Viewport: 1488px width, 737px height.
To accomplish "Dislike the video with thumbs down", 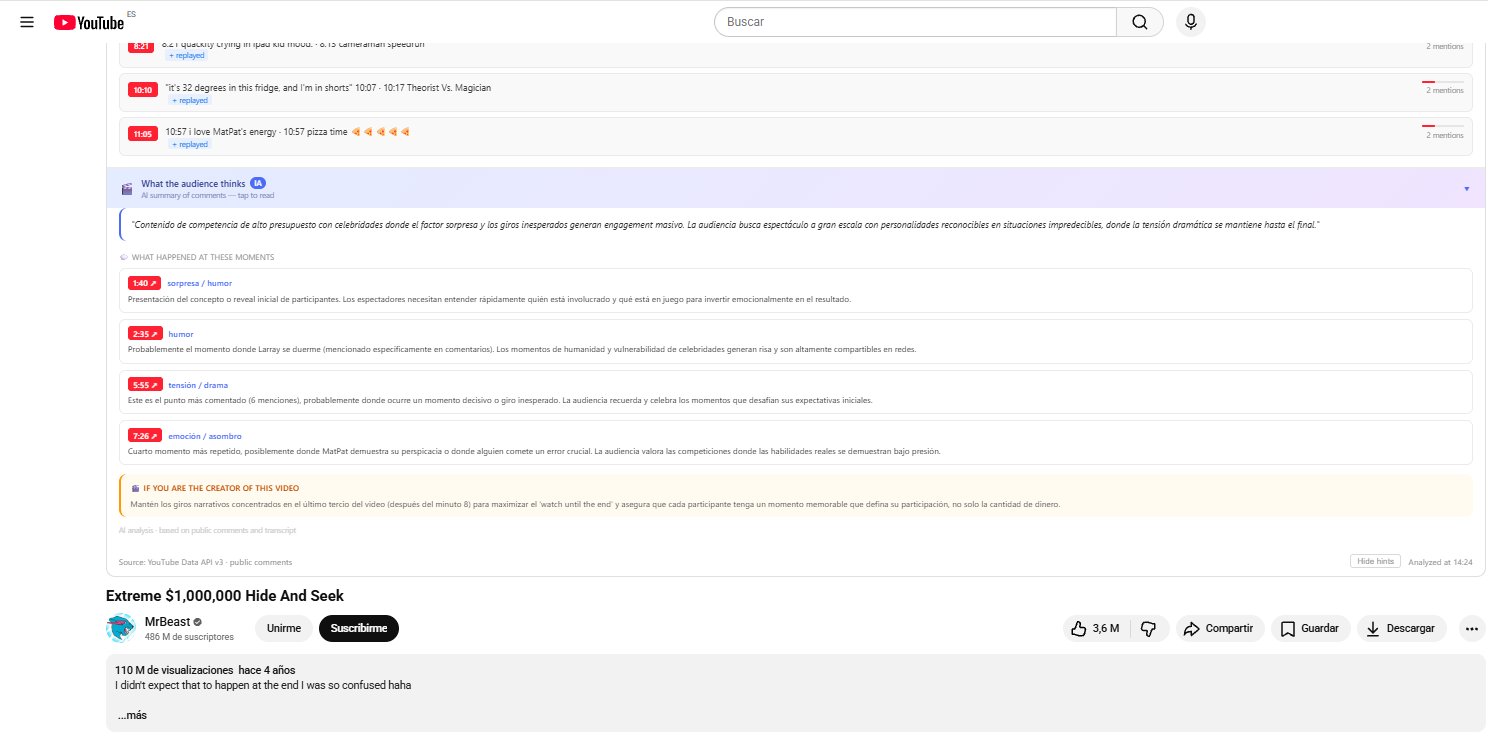I will pos(1149,628).
